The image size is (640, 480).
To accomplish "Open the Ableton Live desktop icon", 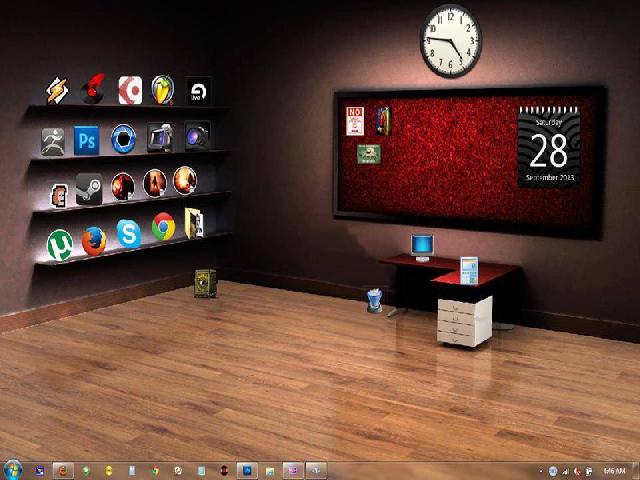I will click(198, 92).
